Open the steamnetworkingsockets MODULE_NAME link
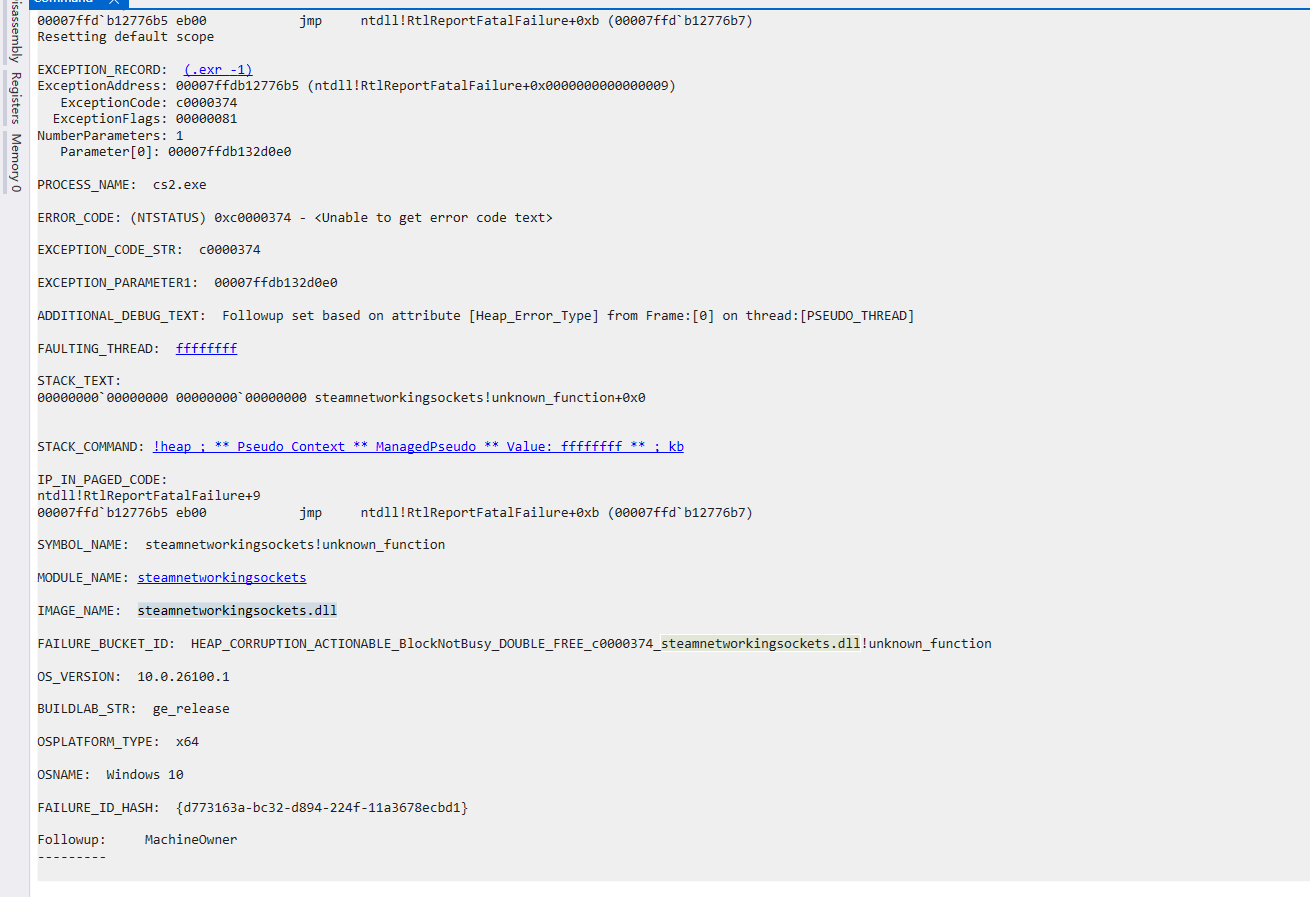Screen dimensions: 1310x897 click(x=222, y=577)
